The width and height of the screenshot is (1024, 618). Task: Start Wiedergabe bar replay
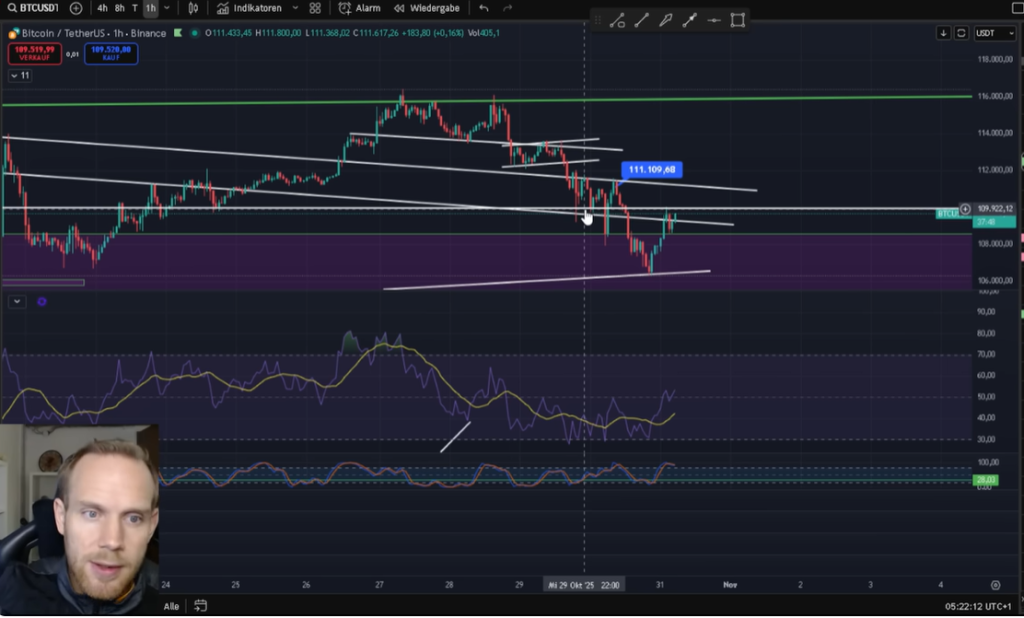pyautogui.click(x=425, y=8)
